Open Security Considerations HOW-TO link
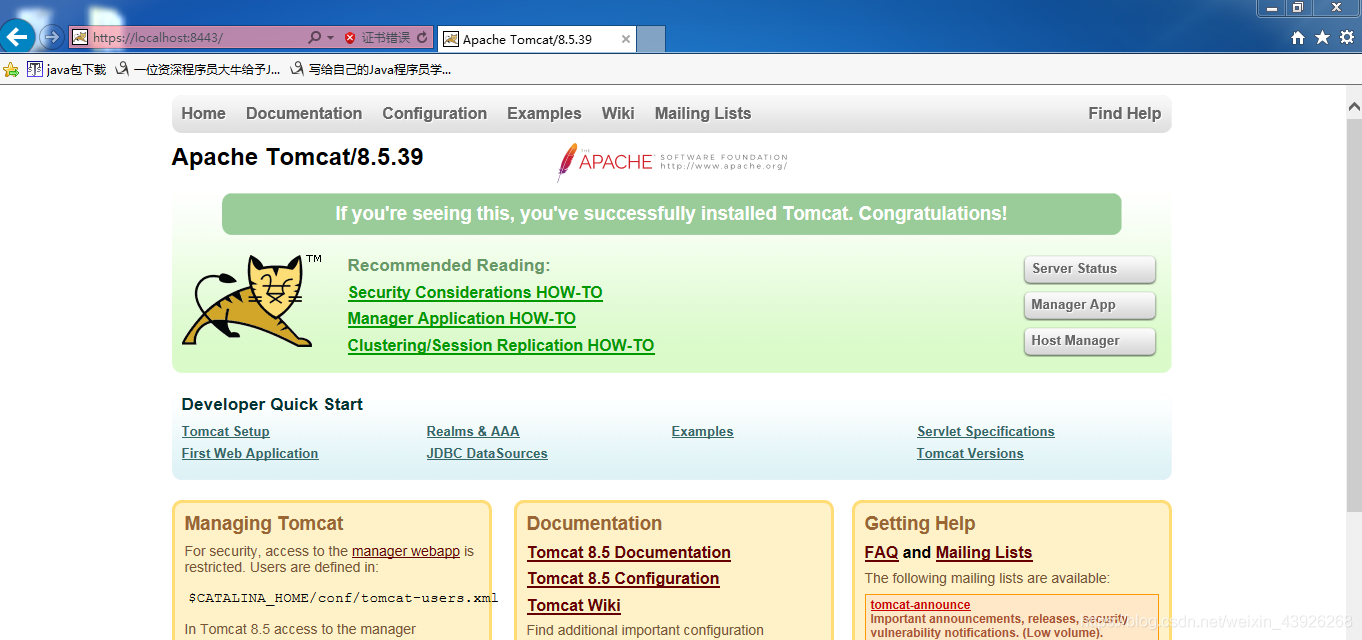Image resolution: width=1362 pixels, height=640 pixels. point(475,292)
